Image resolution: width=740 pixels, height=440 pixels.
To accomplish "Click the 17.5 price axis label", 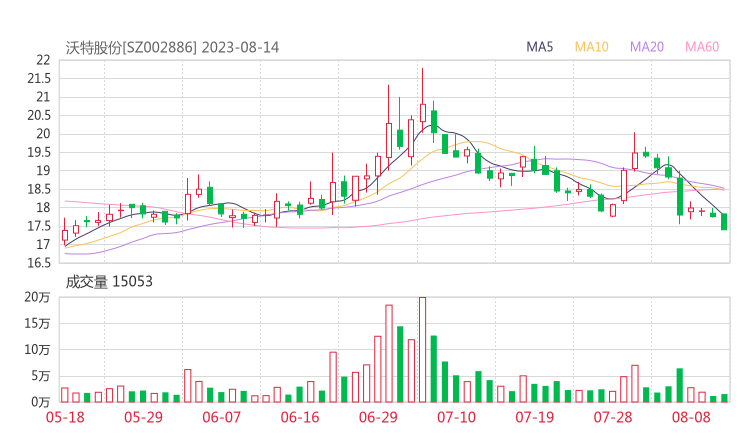I will pyautogui.click(x=39, y=226).
